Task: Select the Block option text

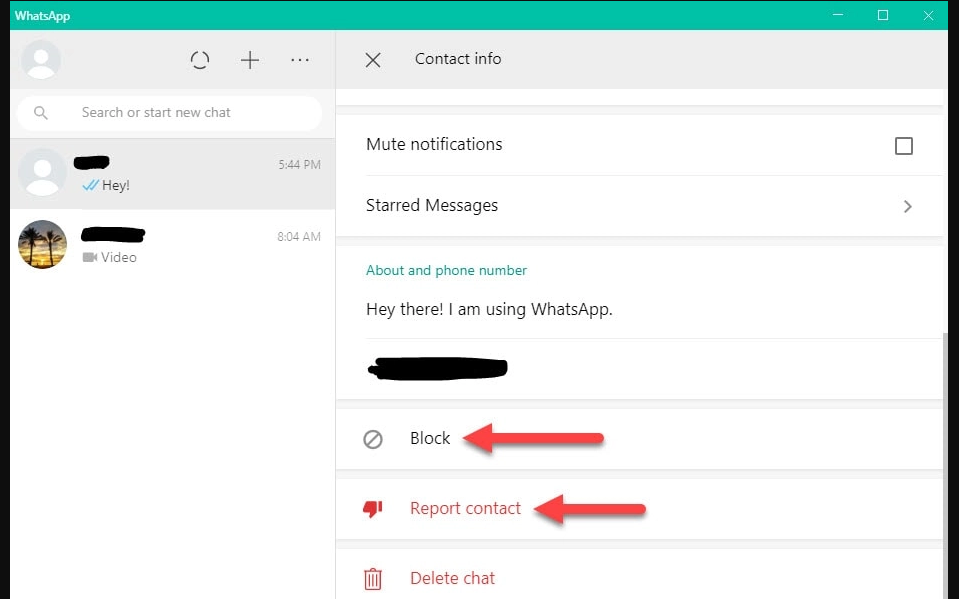Action: point(430,439)
